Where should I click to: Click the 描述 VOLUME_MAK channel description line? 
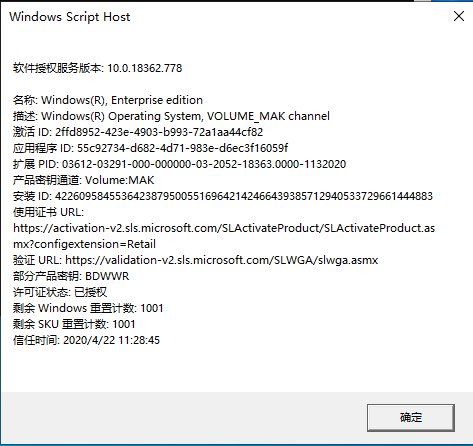pos(171,116)
